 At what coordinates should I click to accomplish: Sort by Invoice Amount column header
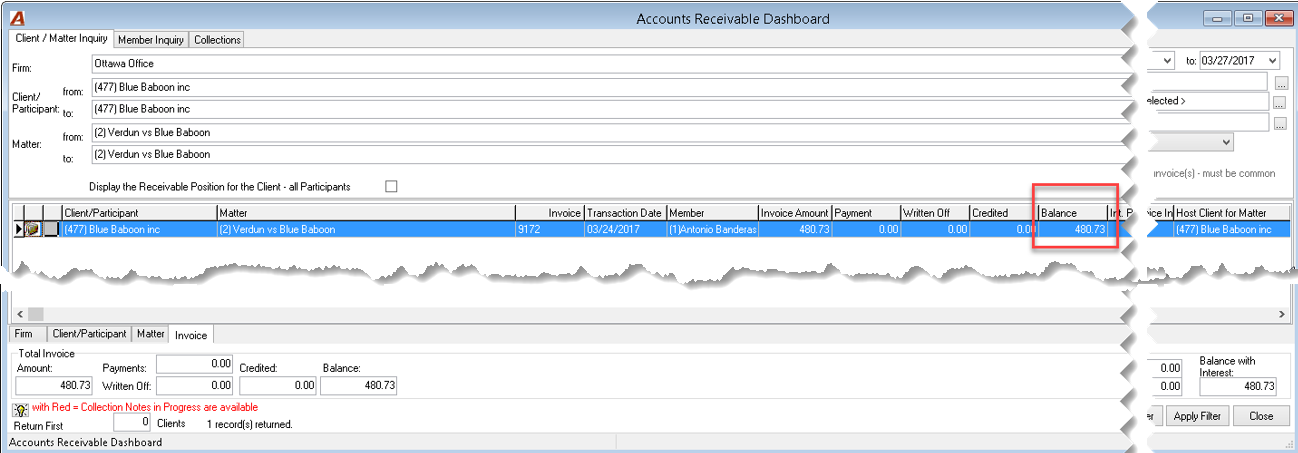[x=795, y=213]
